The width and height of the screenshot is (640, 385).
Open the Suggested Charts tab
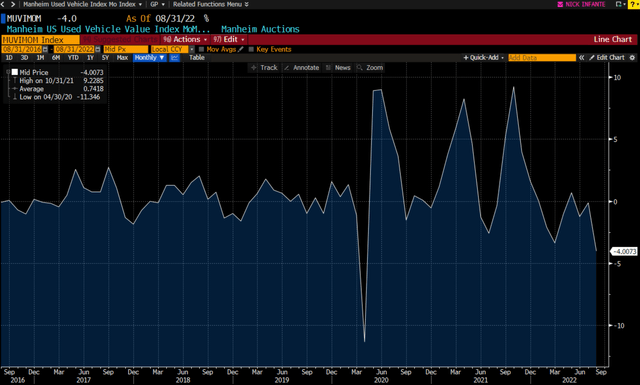pos(120,40)
